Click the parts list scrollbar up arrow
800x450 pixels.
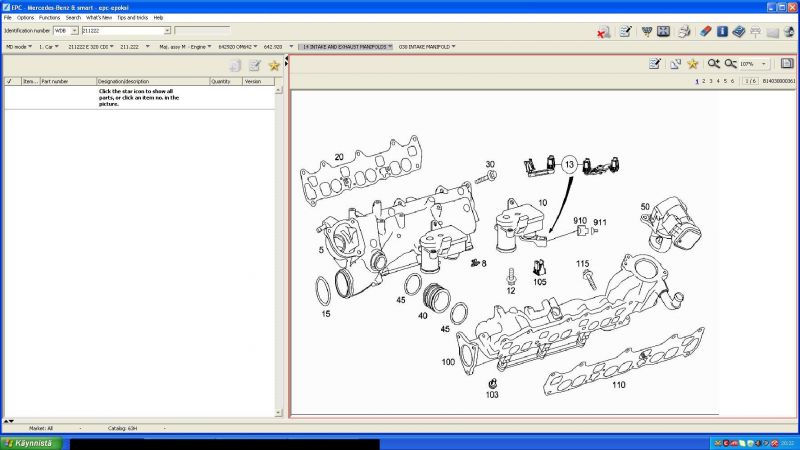(x=279, y=90)
